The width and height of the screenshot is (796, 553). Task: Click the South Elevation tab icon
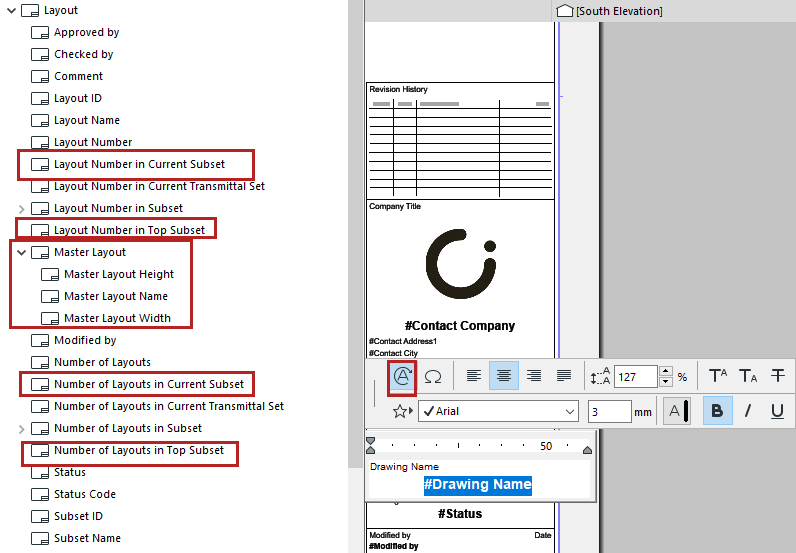click(565, 11)
